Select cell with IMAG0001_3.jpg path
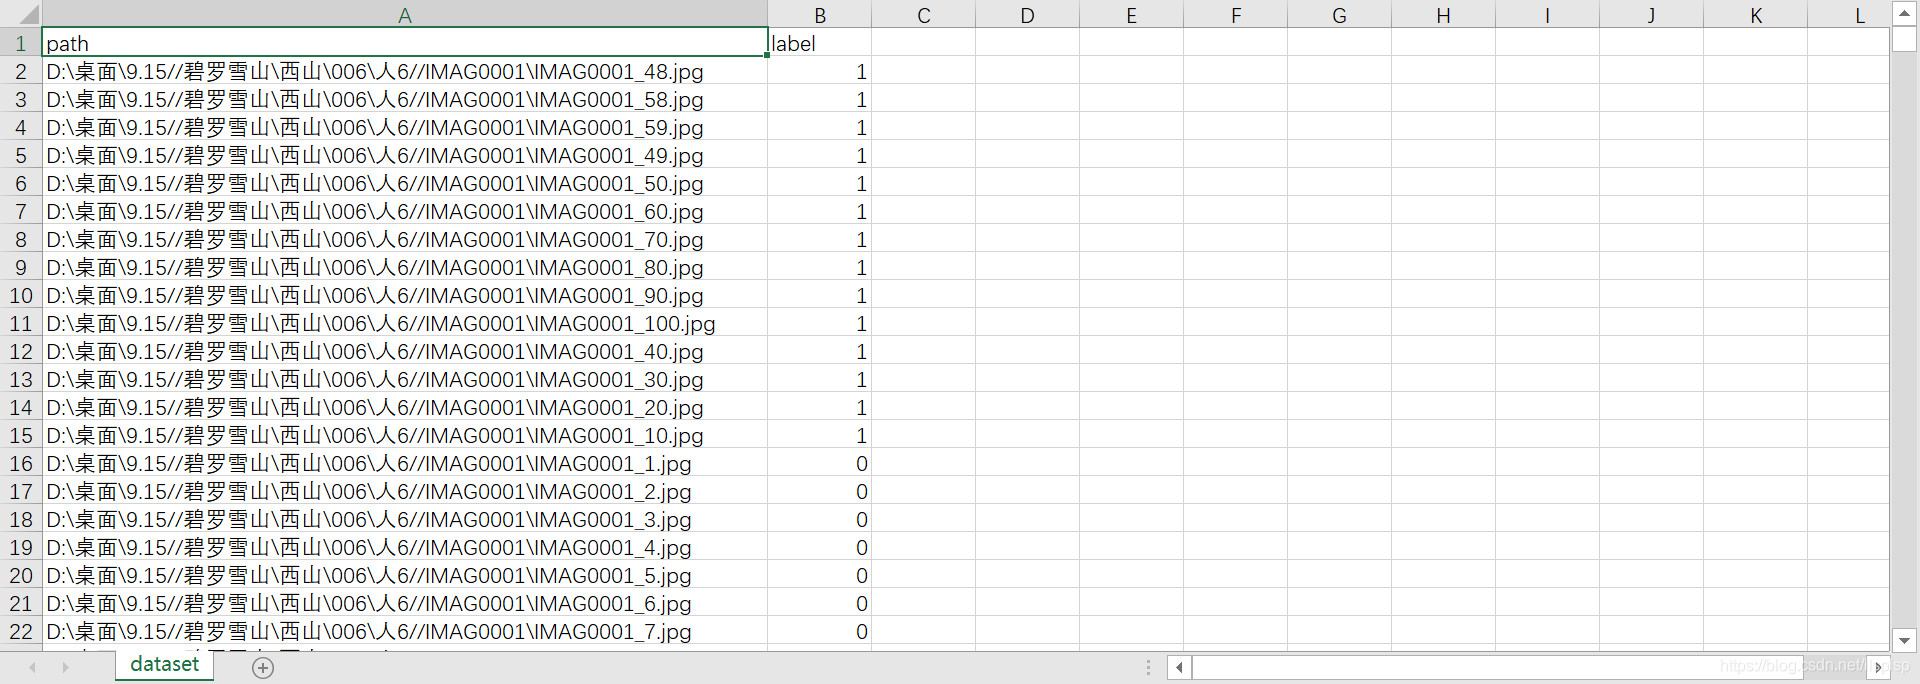This screenshot has width=1920, height=684. pyautogui.click(x=405, y=519)
